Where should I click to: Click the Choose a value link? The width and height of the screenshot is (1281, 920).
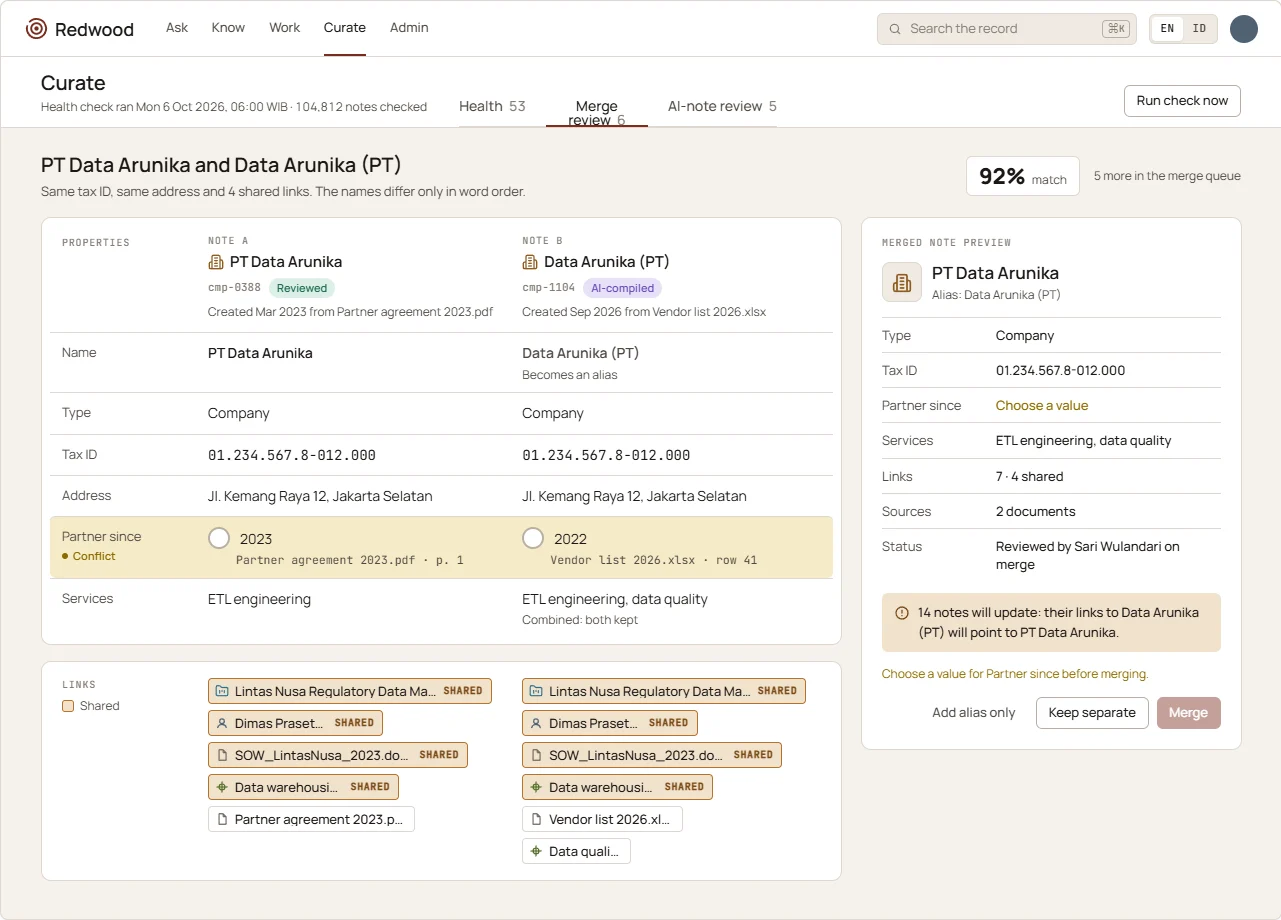click(x=1042, y=406)
